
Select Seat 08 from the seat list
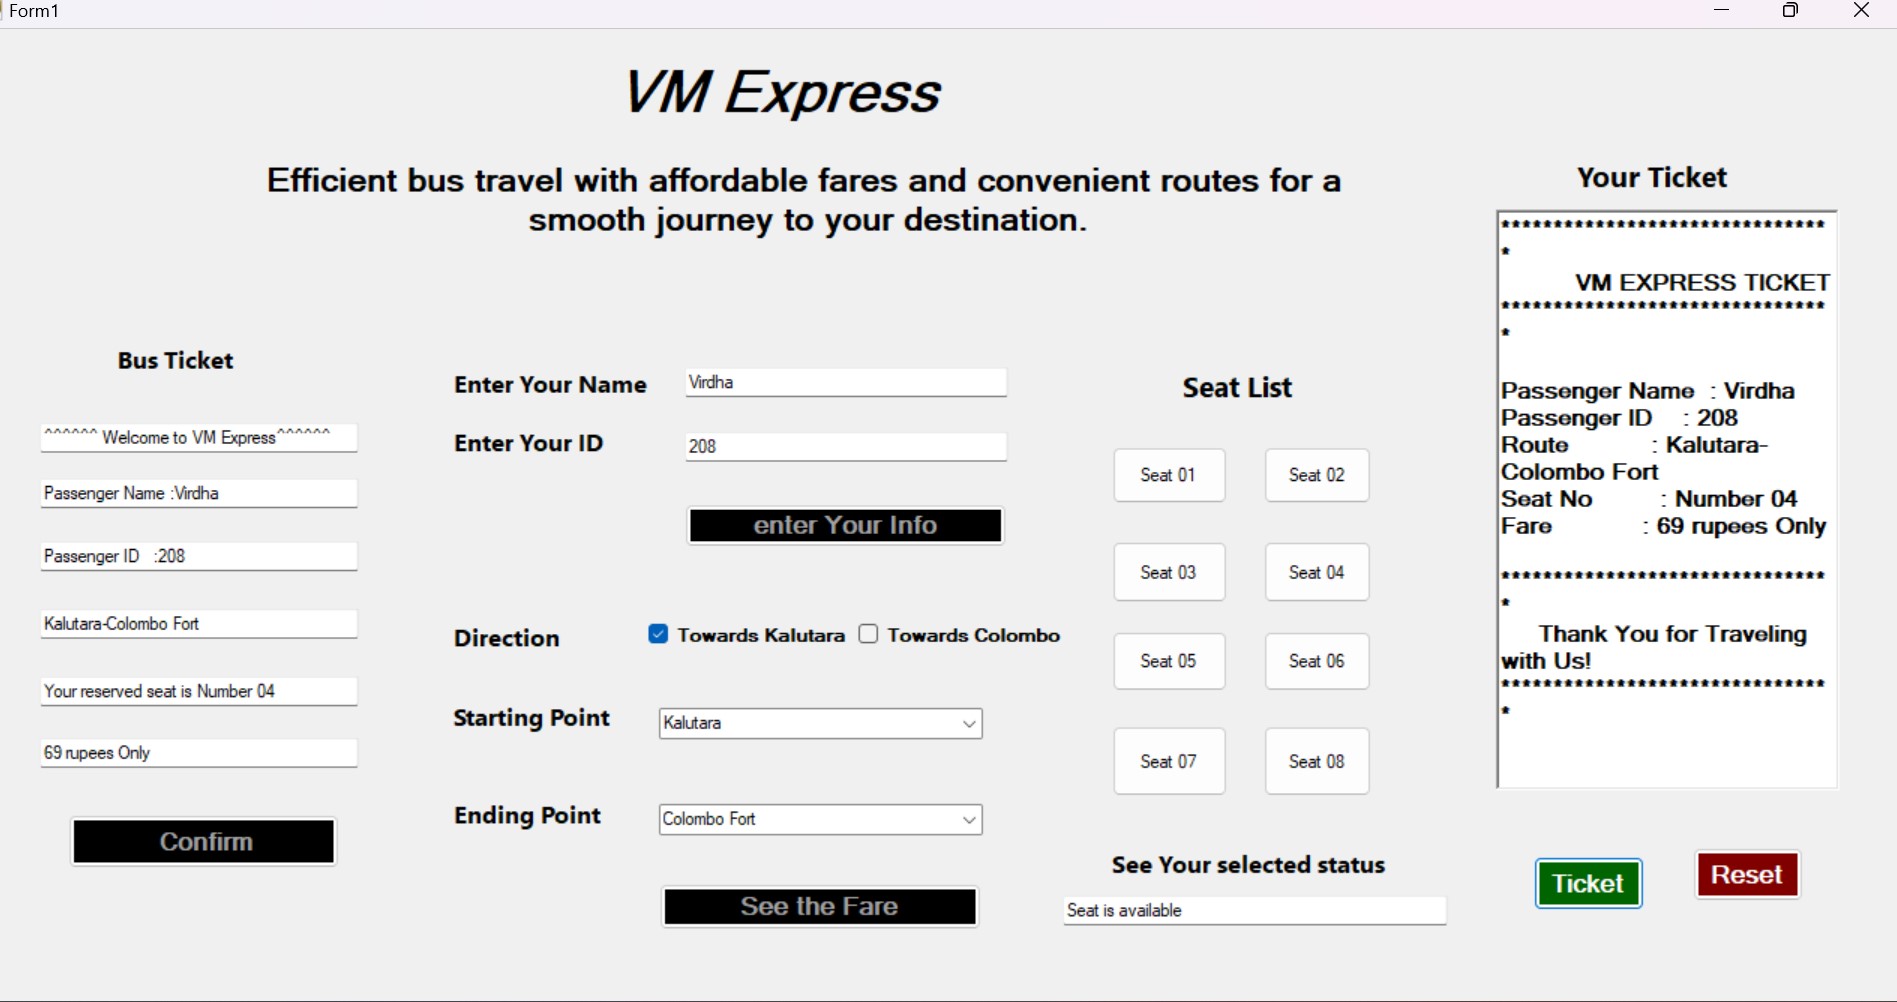click(x=1315, y=761)
